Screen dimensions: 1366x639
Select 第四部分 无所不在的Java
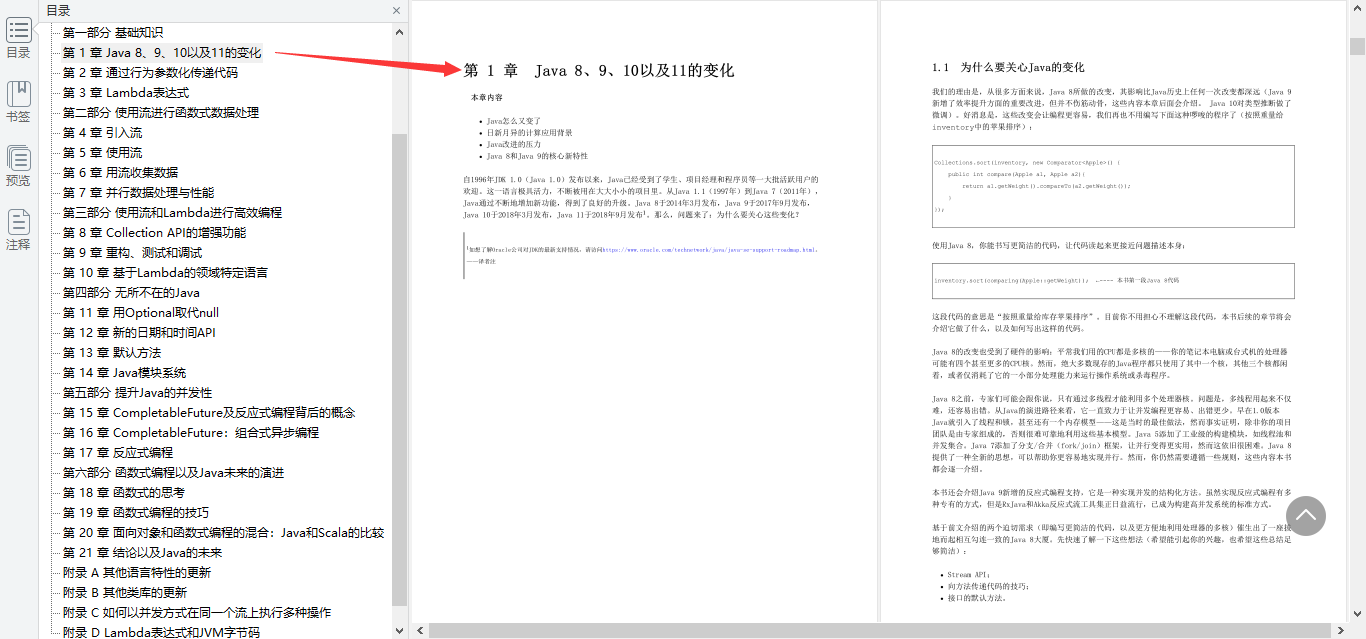pos(131,292)
